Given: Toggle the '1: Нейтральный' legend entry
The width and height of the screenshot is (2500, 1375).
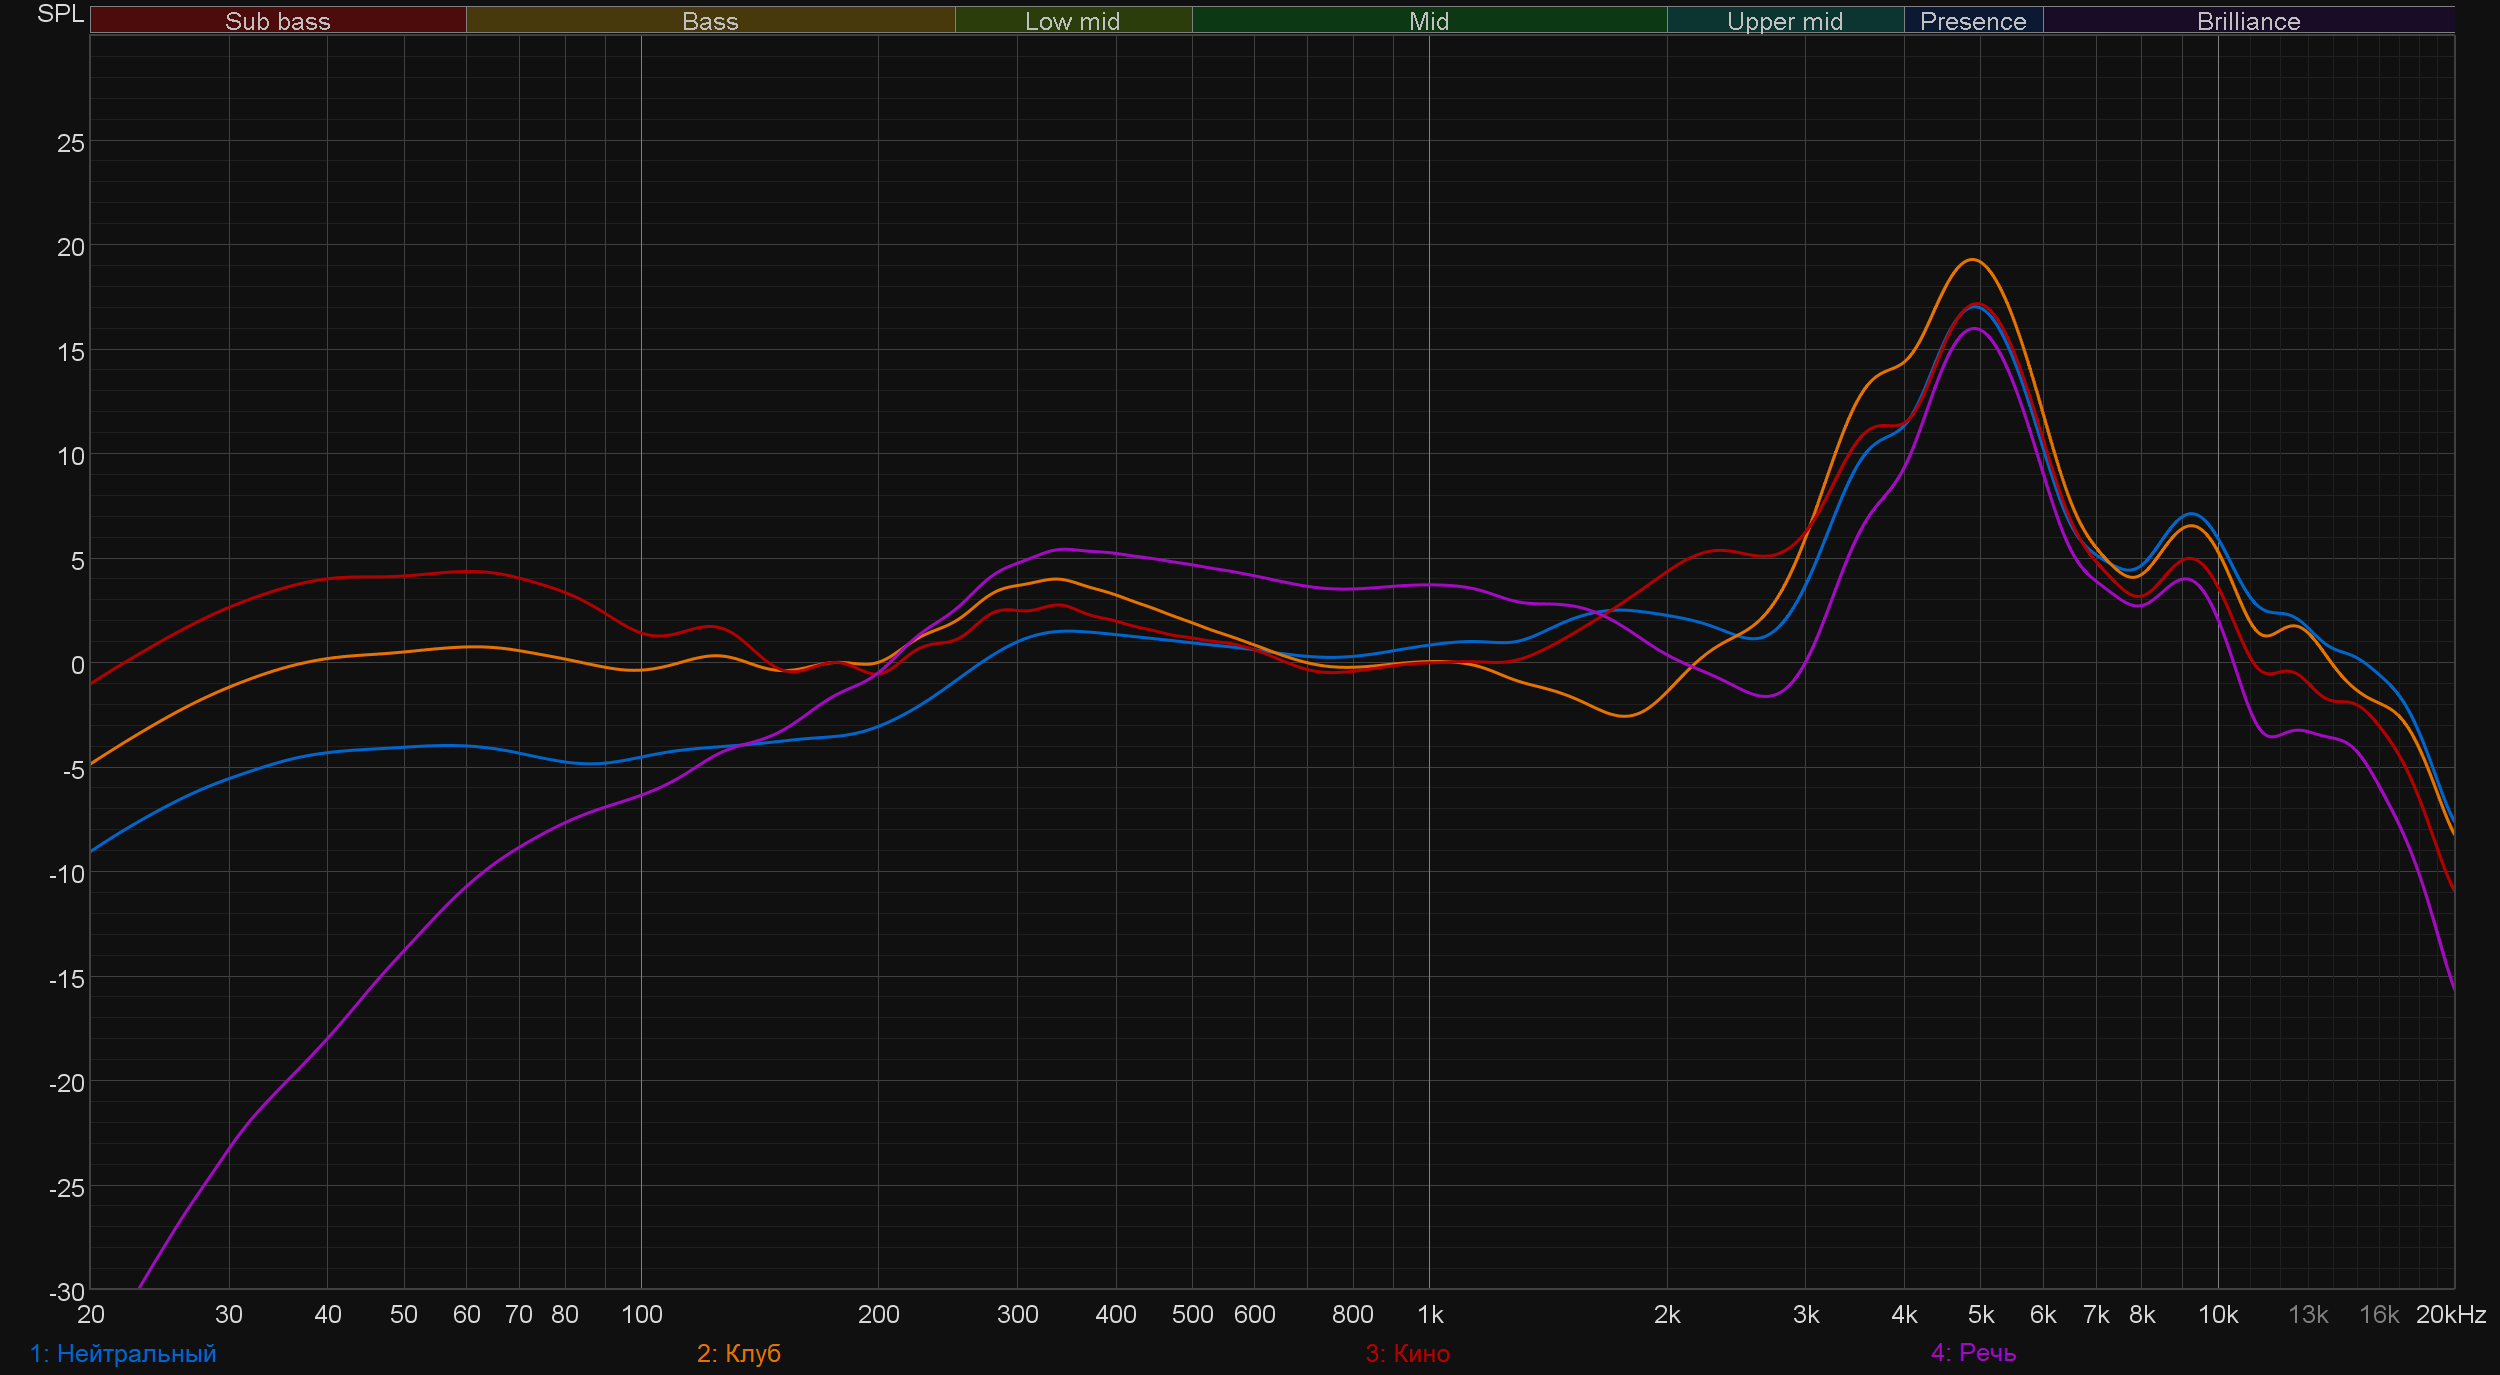Looking at the screenshot, I should coord(123,1353).
